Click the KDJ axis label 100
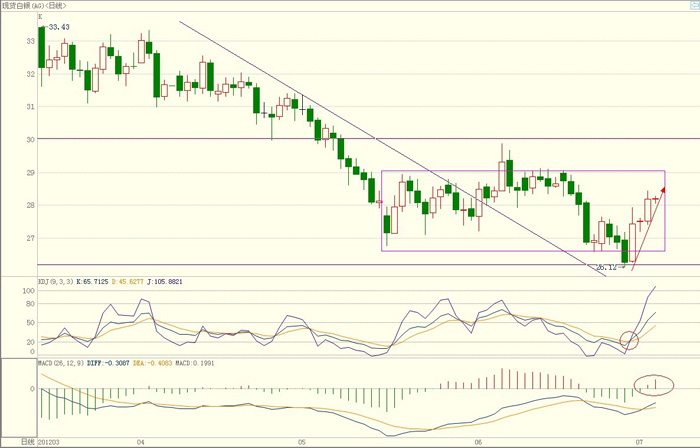Screen dimensions: 700x448 click(x=29, y=291)
